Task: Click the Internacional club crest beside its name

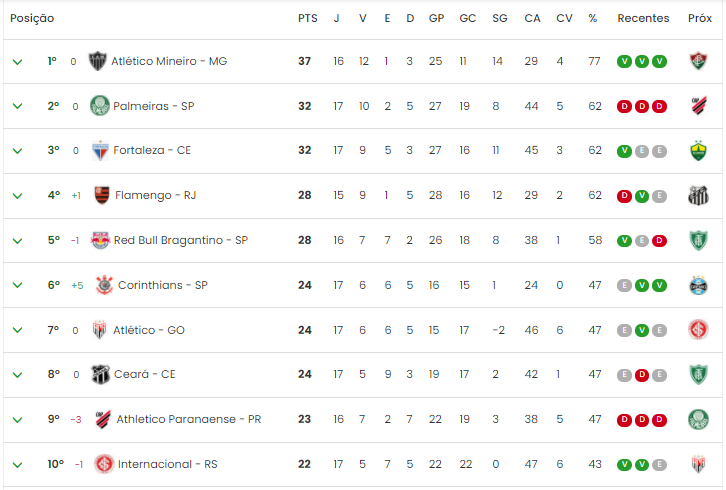Action: (104, 464)
